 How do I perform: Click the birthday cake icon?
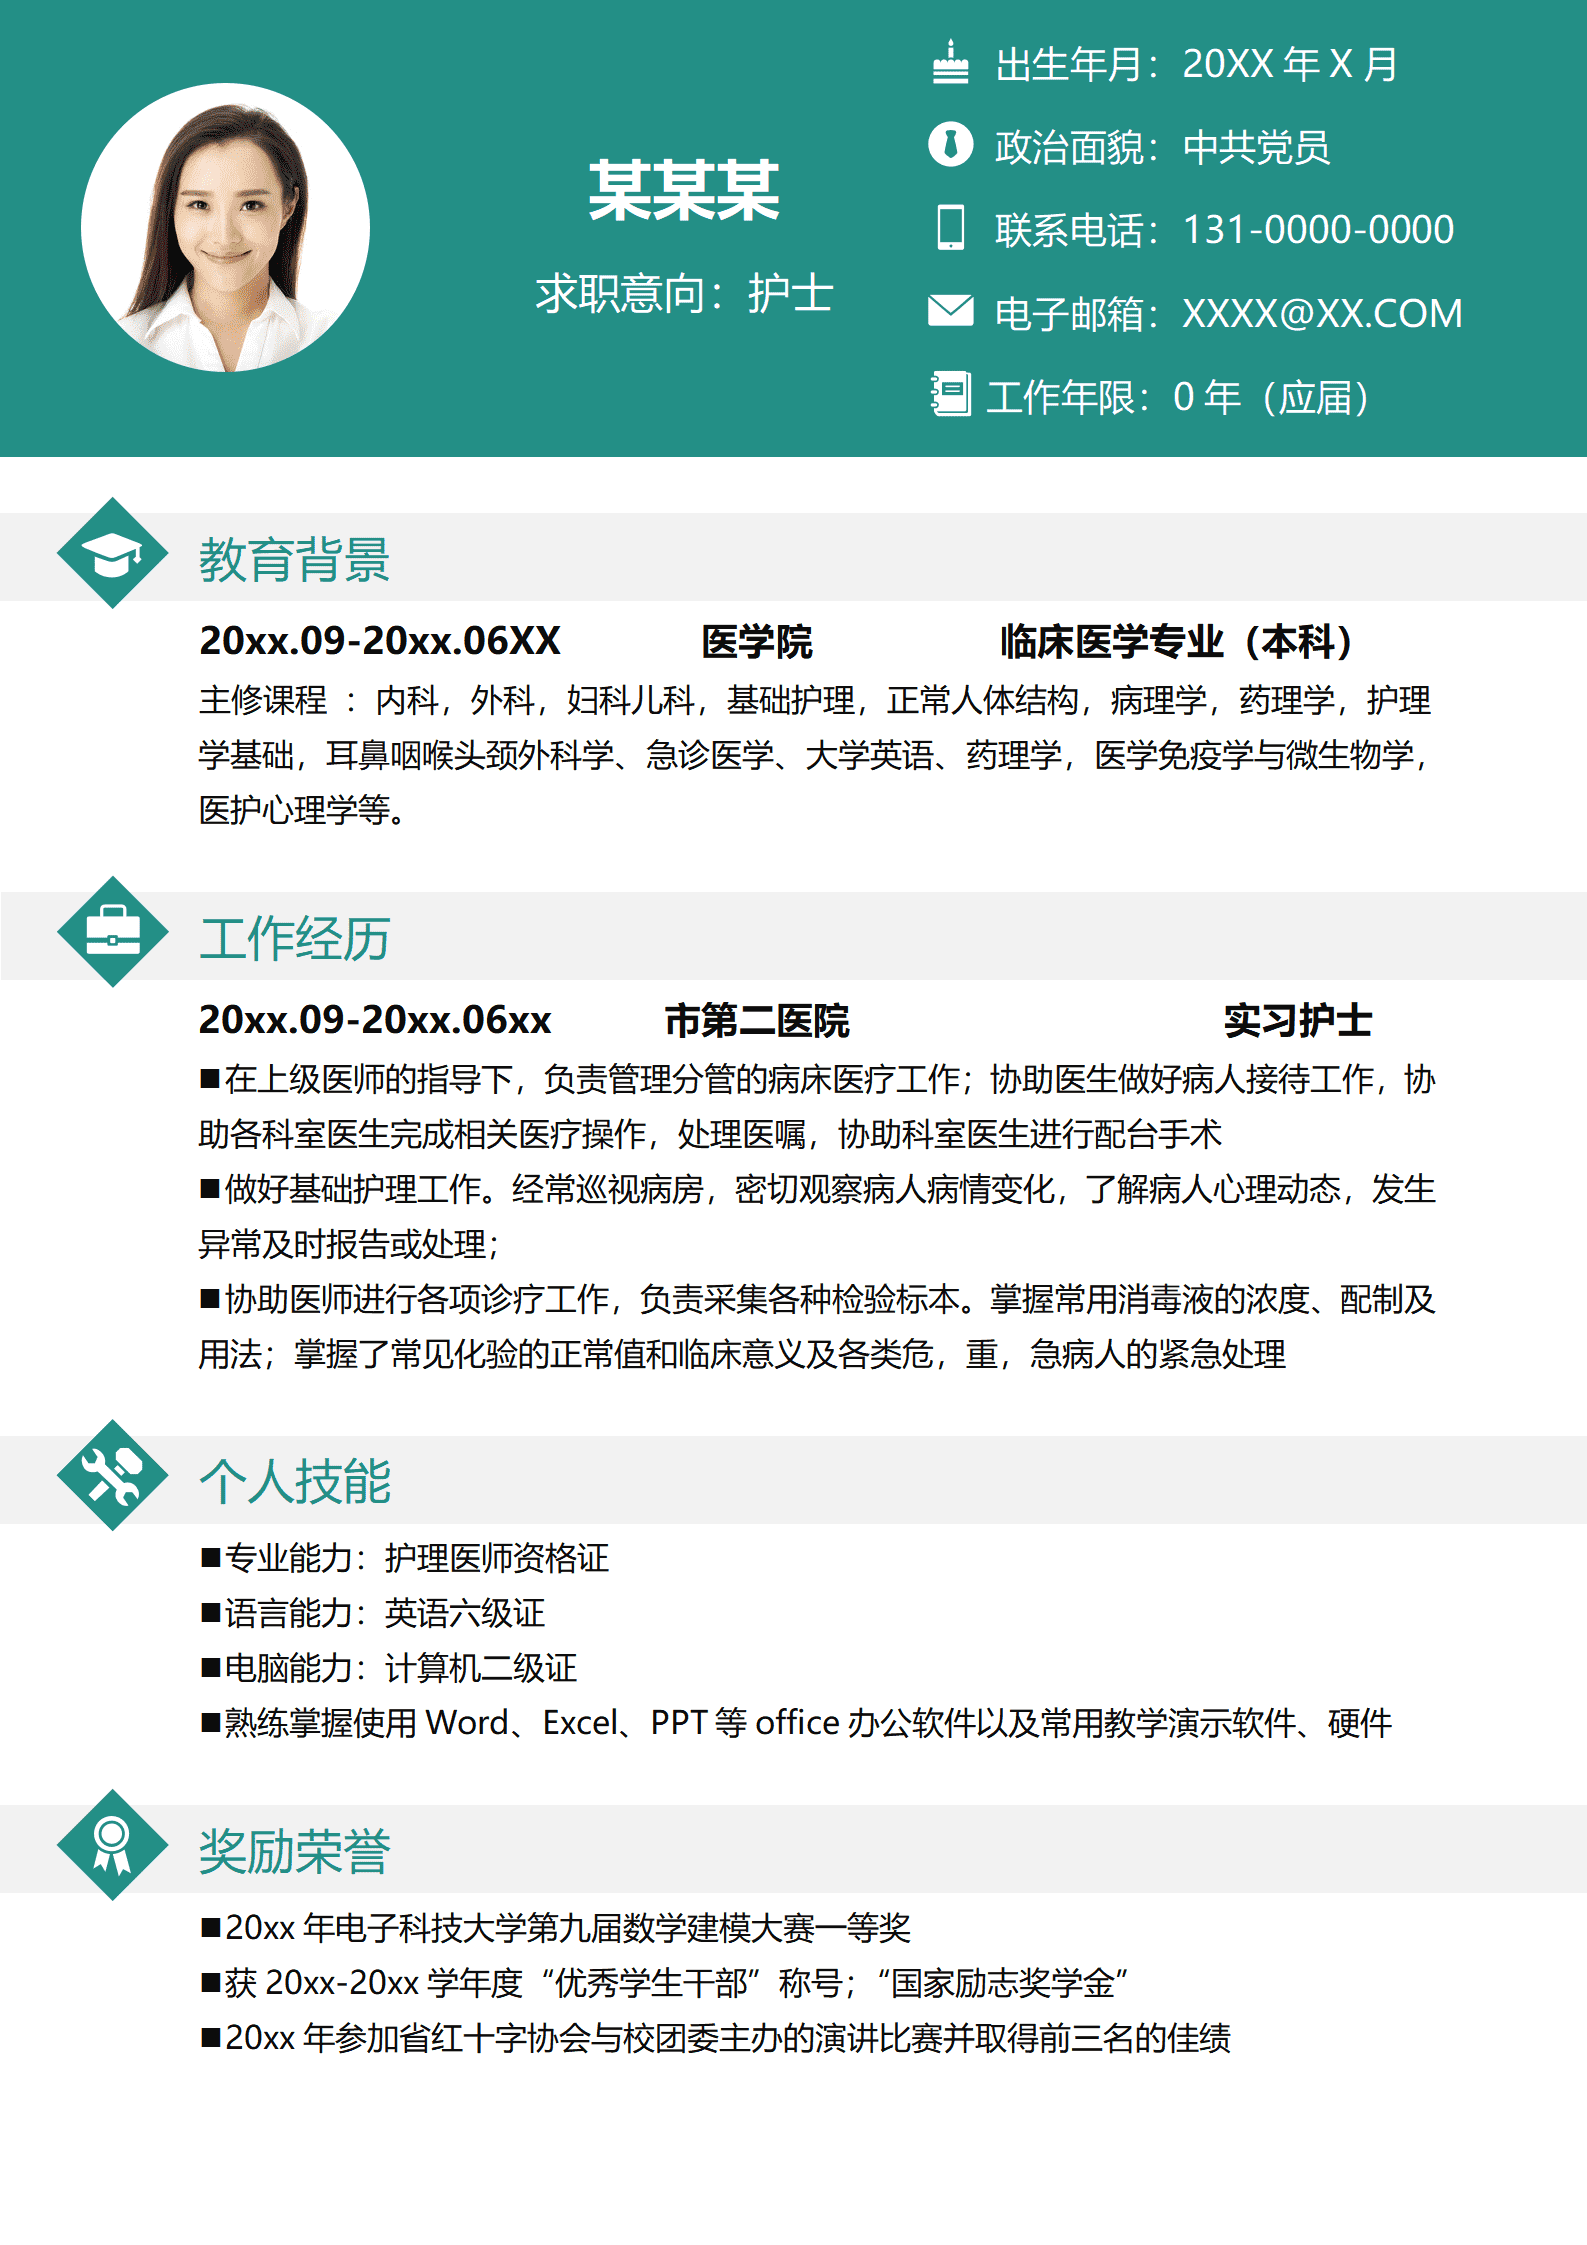pyautogui.click(x=950, y=62)
